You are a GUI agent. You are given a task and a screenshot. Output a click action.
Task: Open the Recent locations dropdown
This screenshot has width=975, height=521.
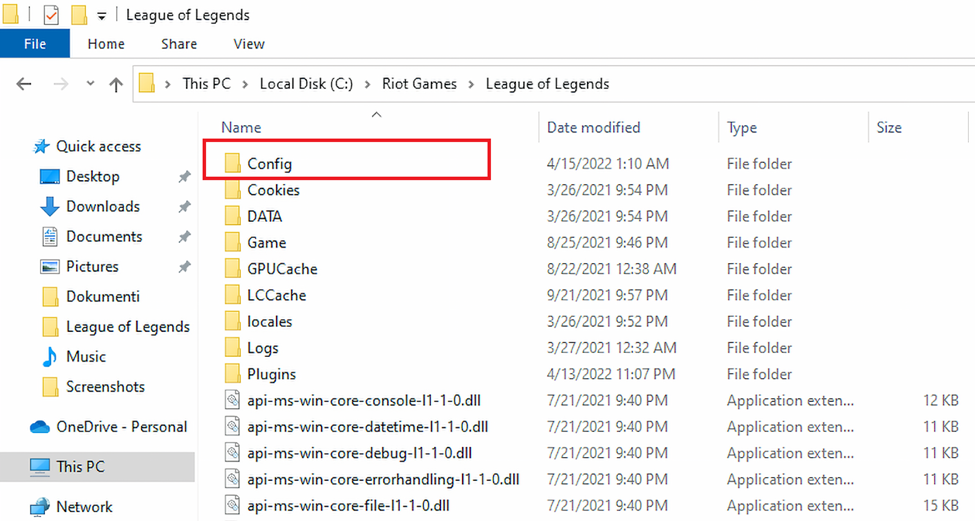pyautogui.click(x=90, y=83)
